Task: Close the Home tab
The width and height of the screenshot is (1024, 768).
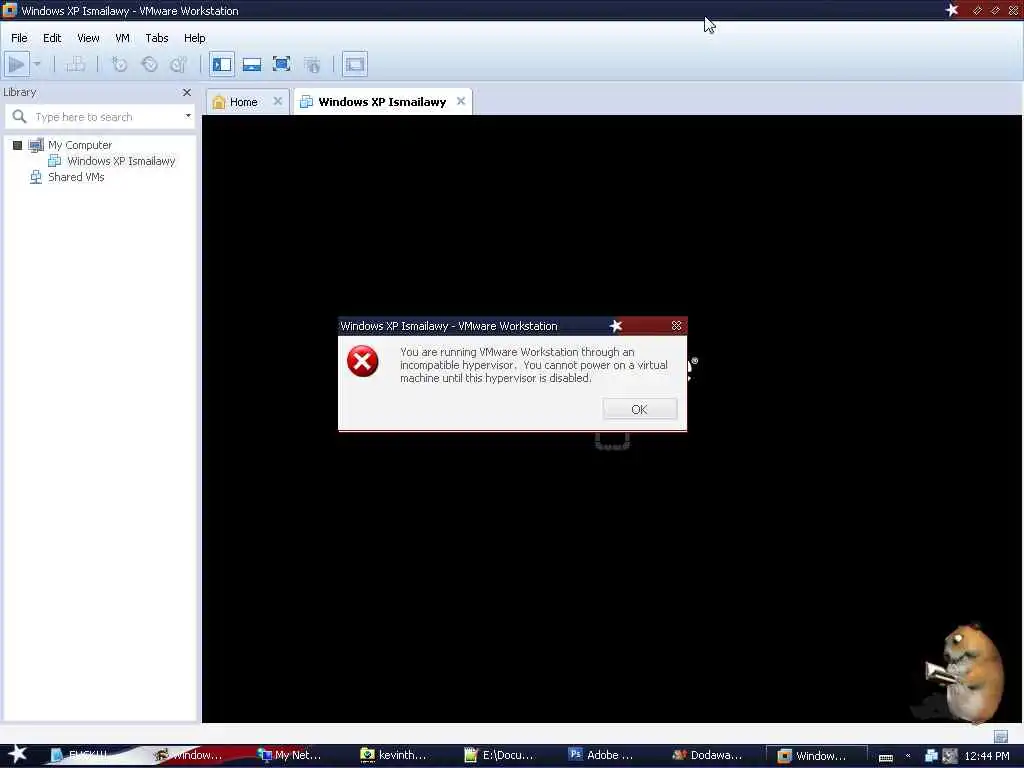Action: point(278,101)
